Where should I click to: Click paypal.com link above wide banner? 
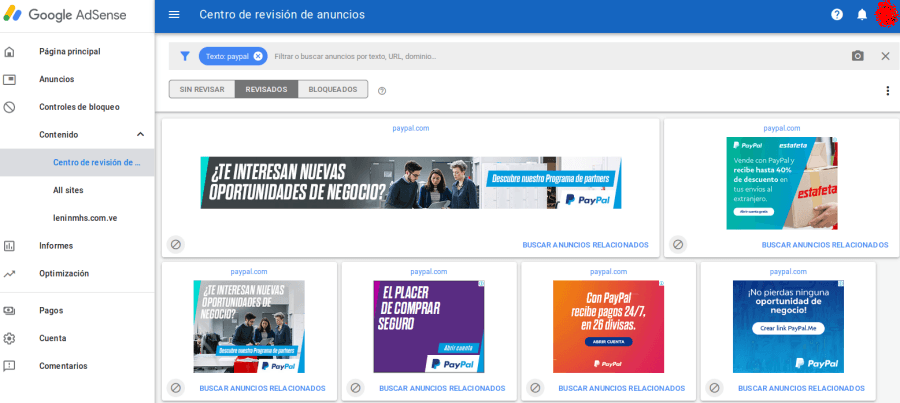coord(410,129)
